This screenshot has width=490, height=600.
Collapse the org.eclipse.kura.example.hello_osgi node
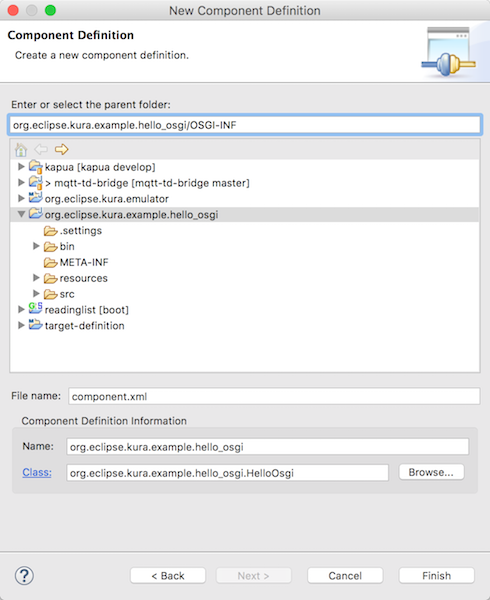pyautogui.click(x=21, y=214)
